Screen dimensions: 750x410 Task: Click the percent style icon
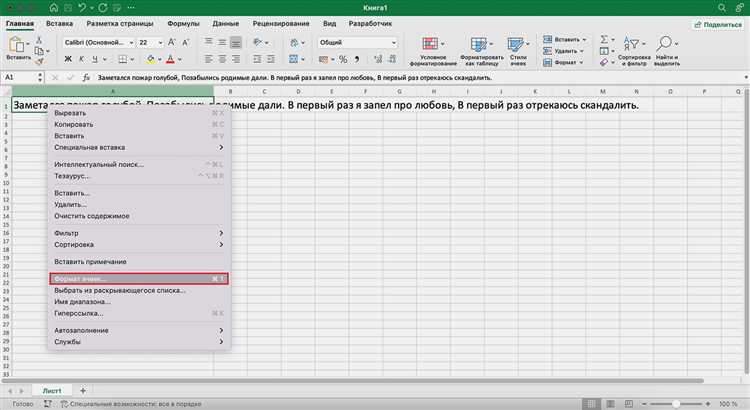pyautogui.click(x=343, y=59)
